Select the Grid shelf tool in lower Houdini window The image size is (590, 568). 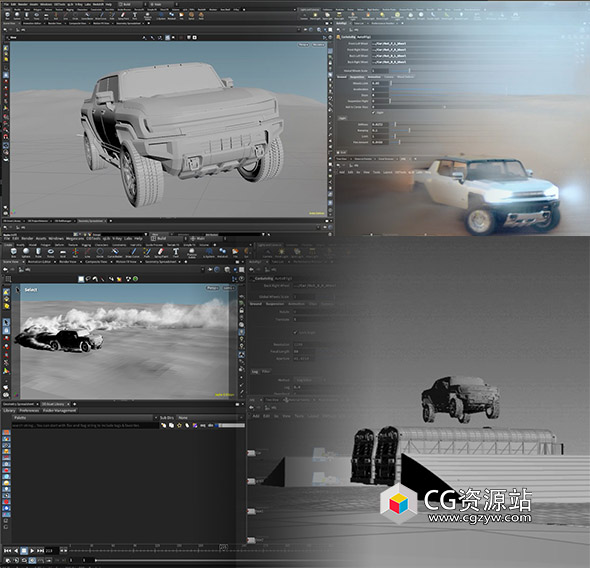[x=63, y=252]
